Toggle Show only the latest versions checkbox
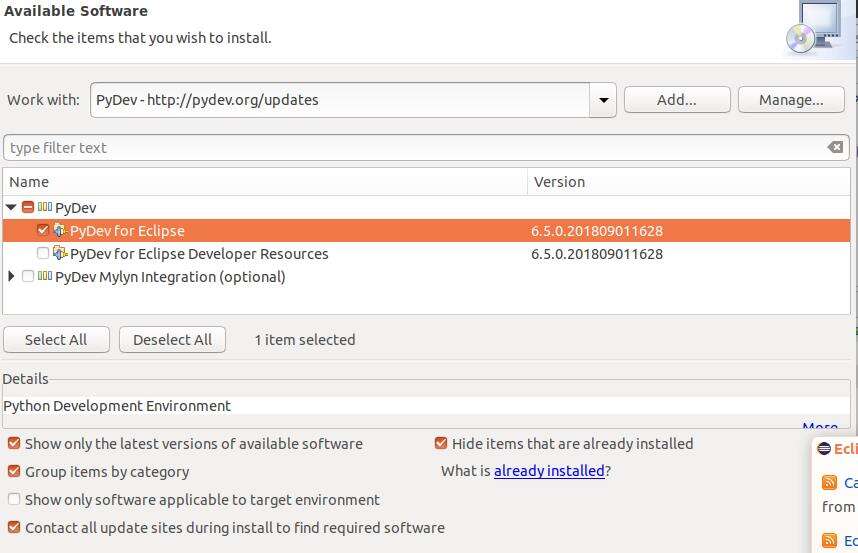 (14, 443)
